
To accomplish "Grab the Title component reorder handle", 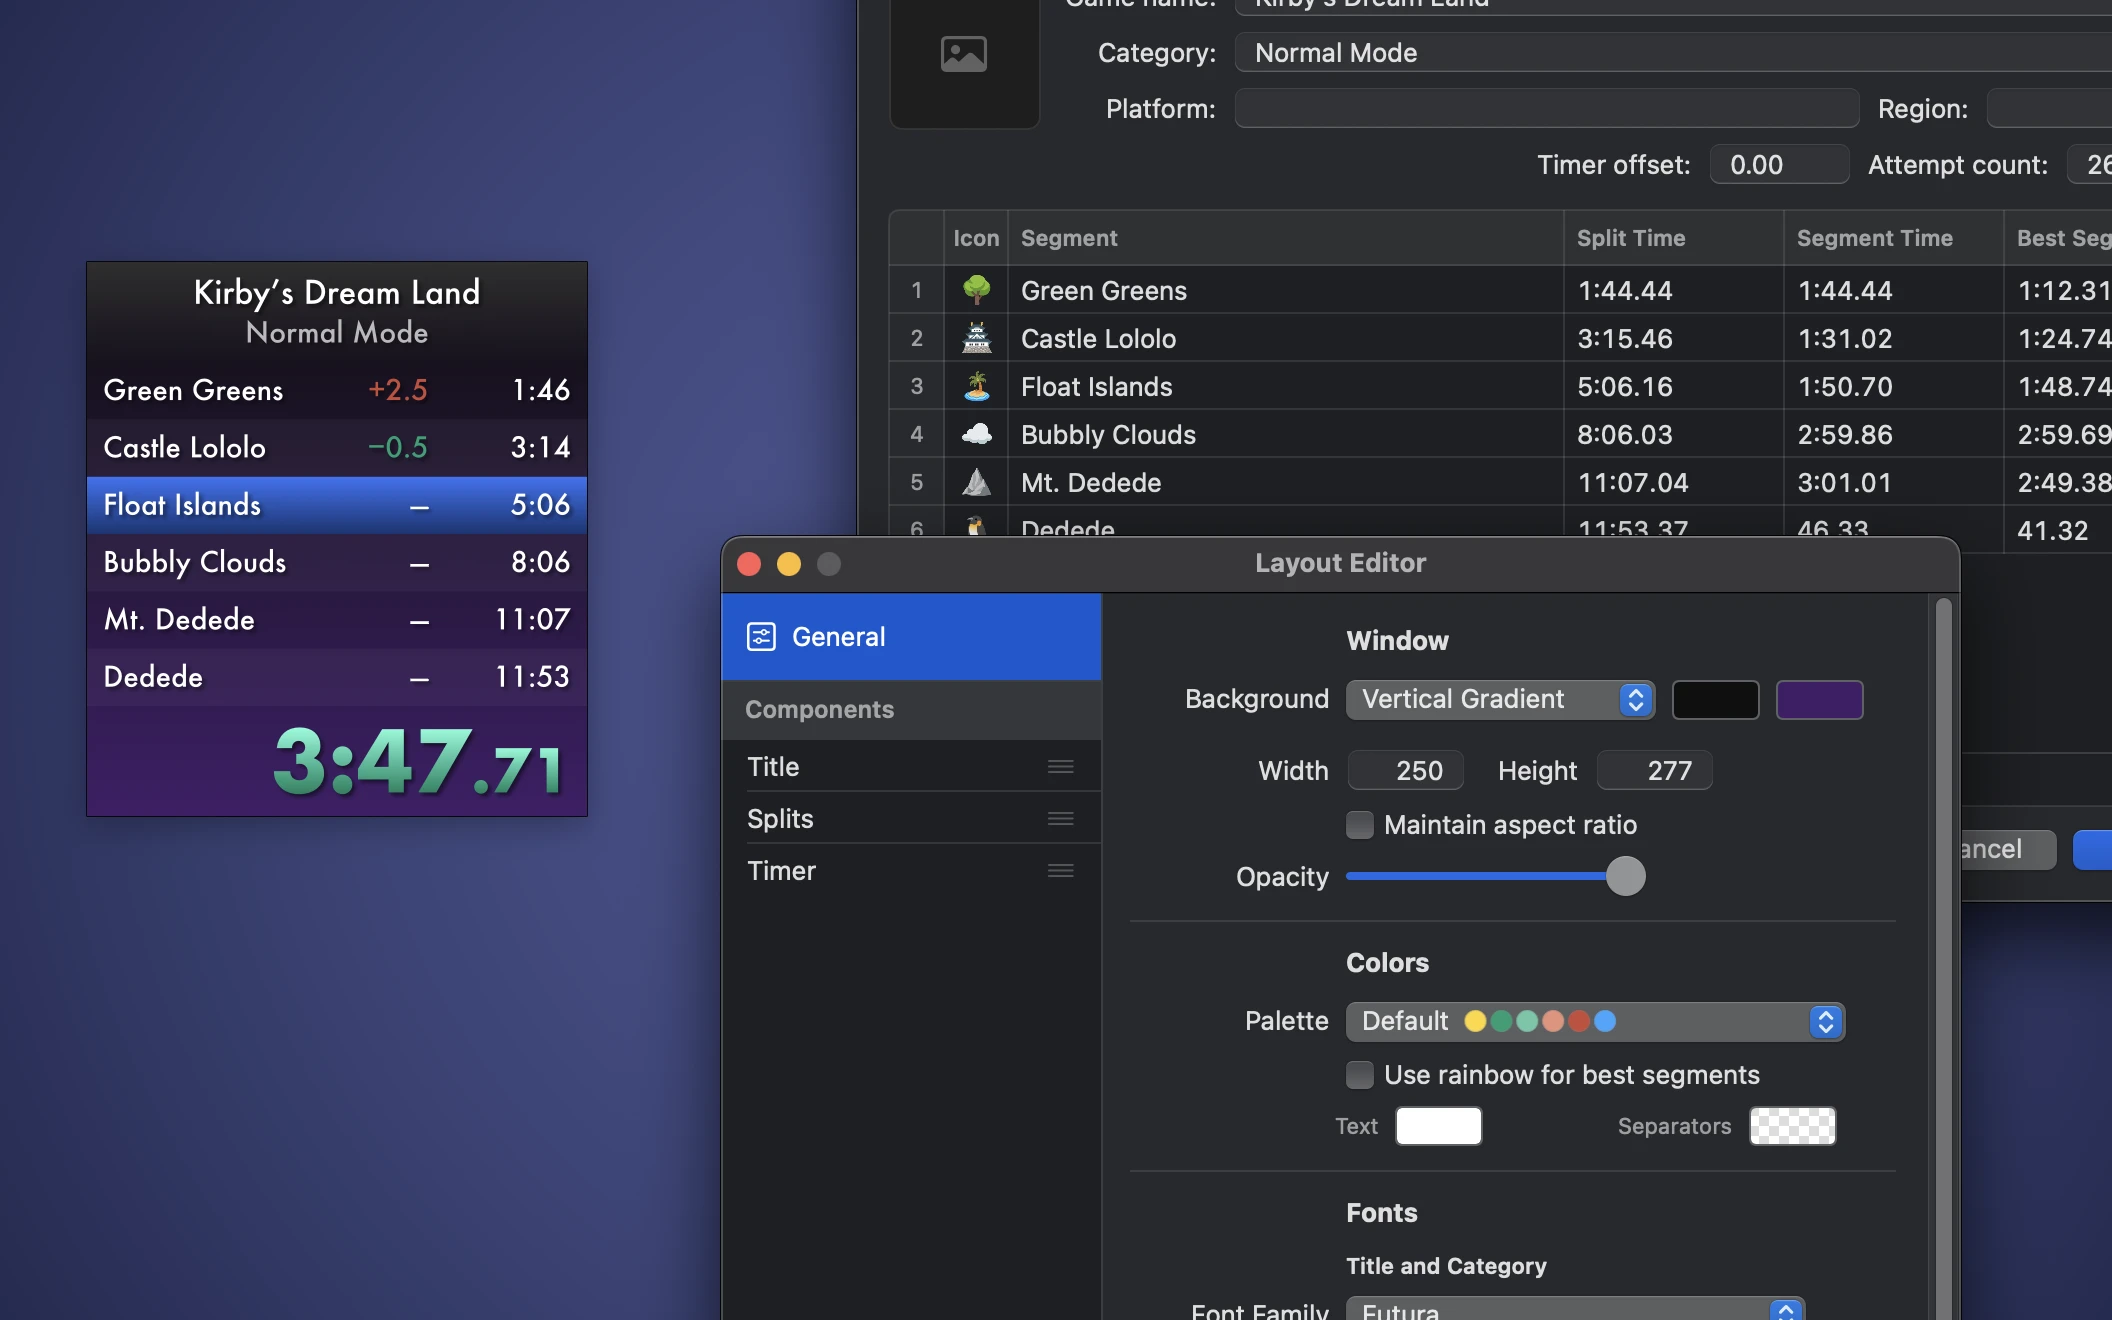I will click(x=1061, y=767).
